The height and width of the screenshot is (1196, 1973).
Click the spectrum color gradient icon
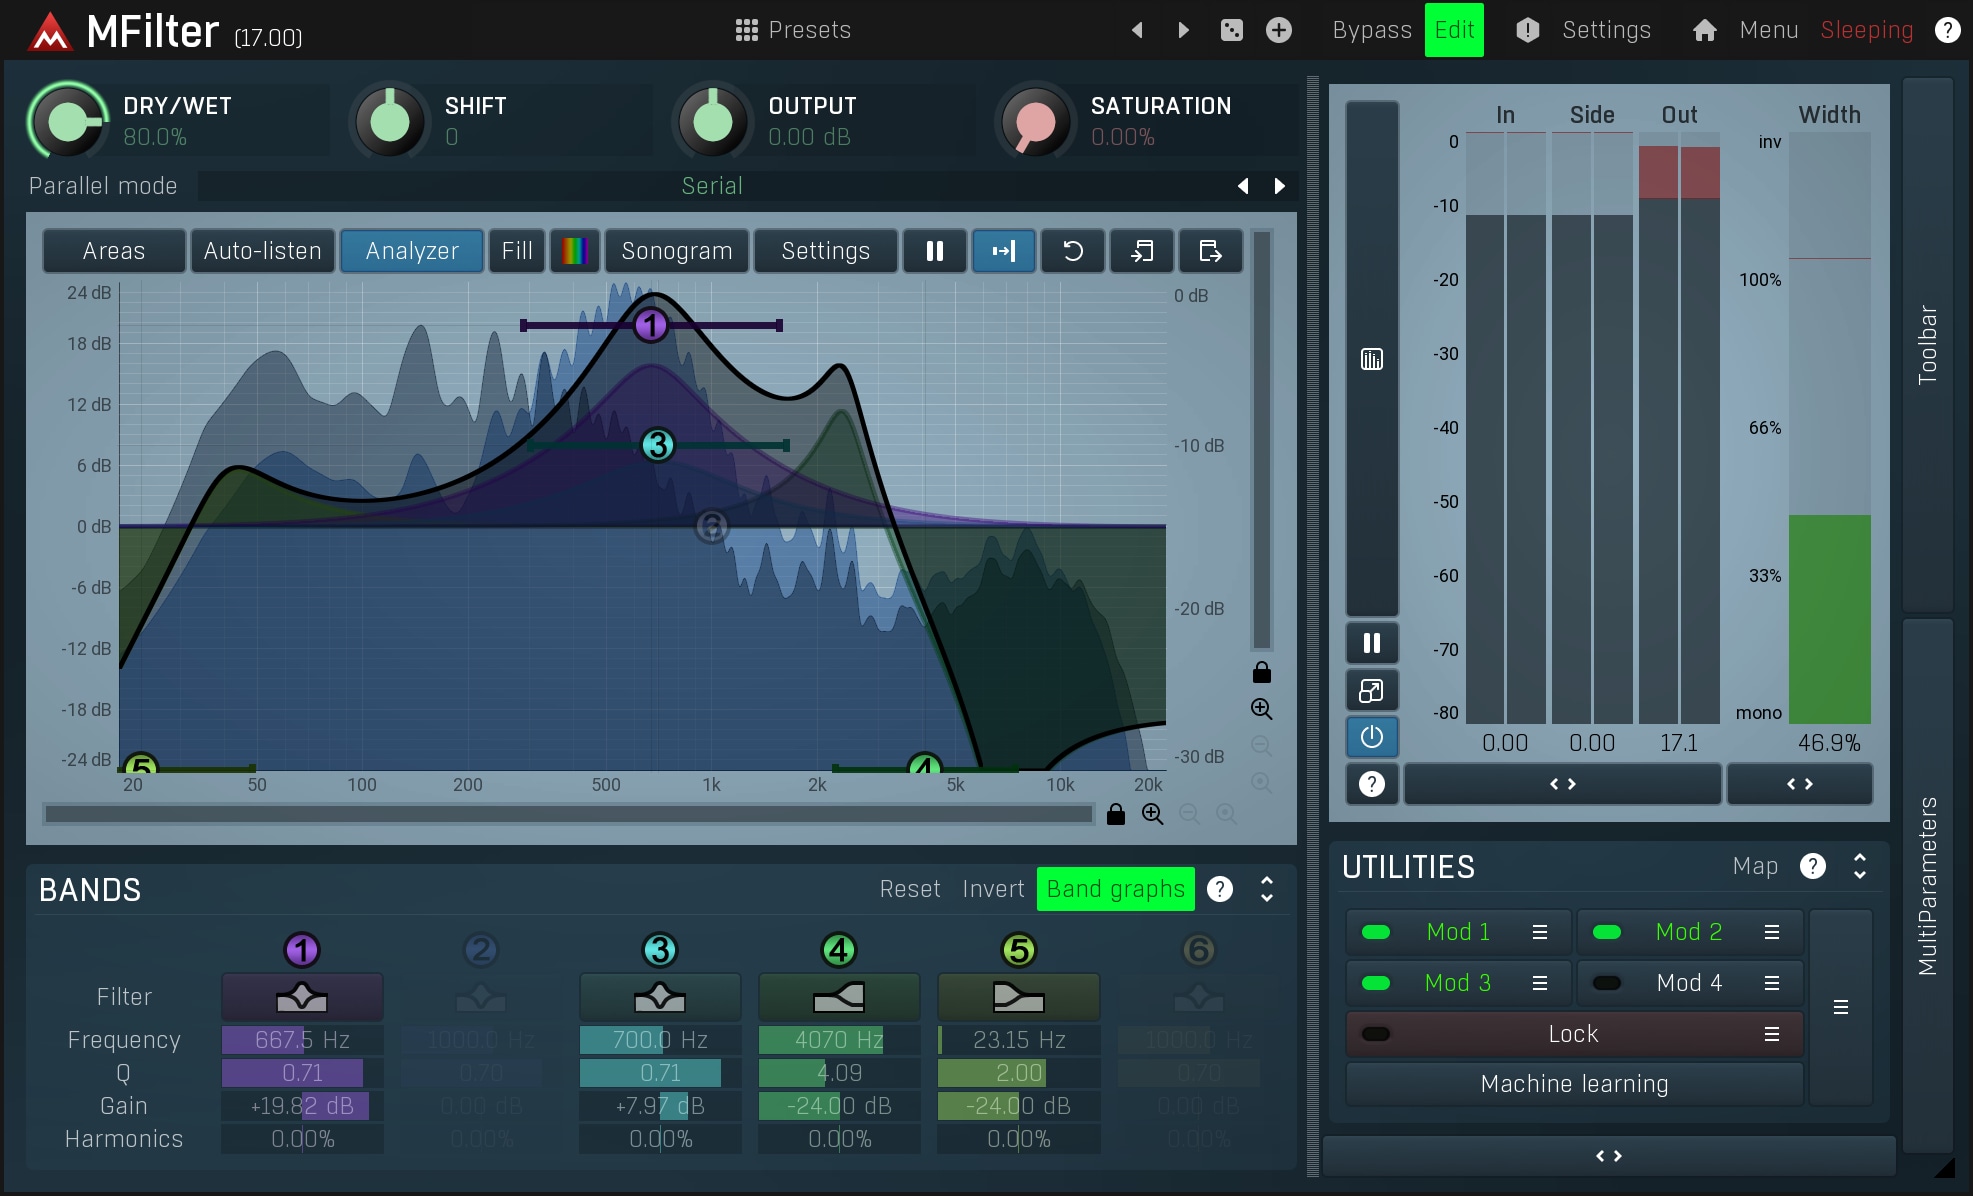coord(574,251)
